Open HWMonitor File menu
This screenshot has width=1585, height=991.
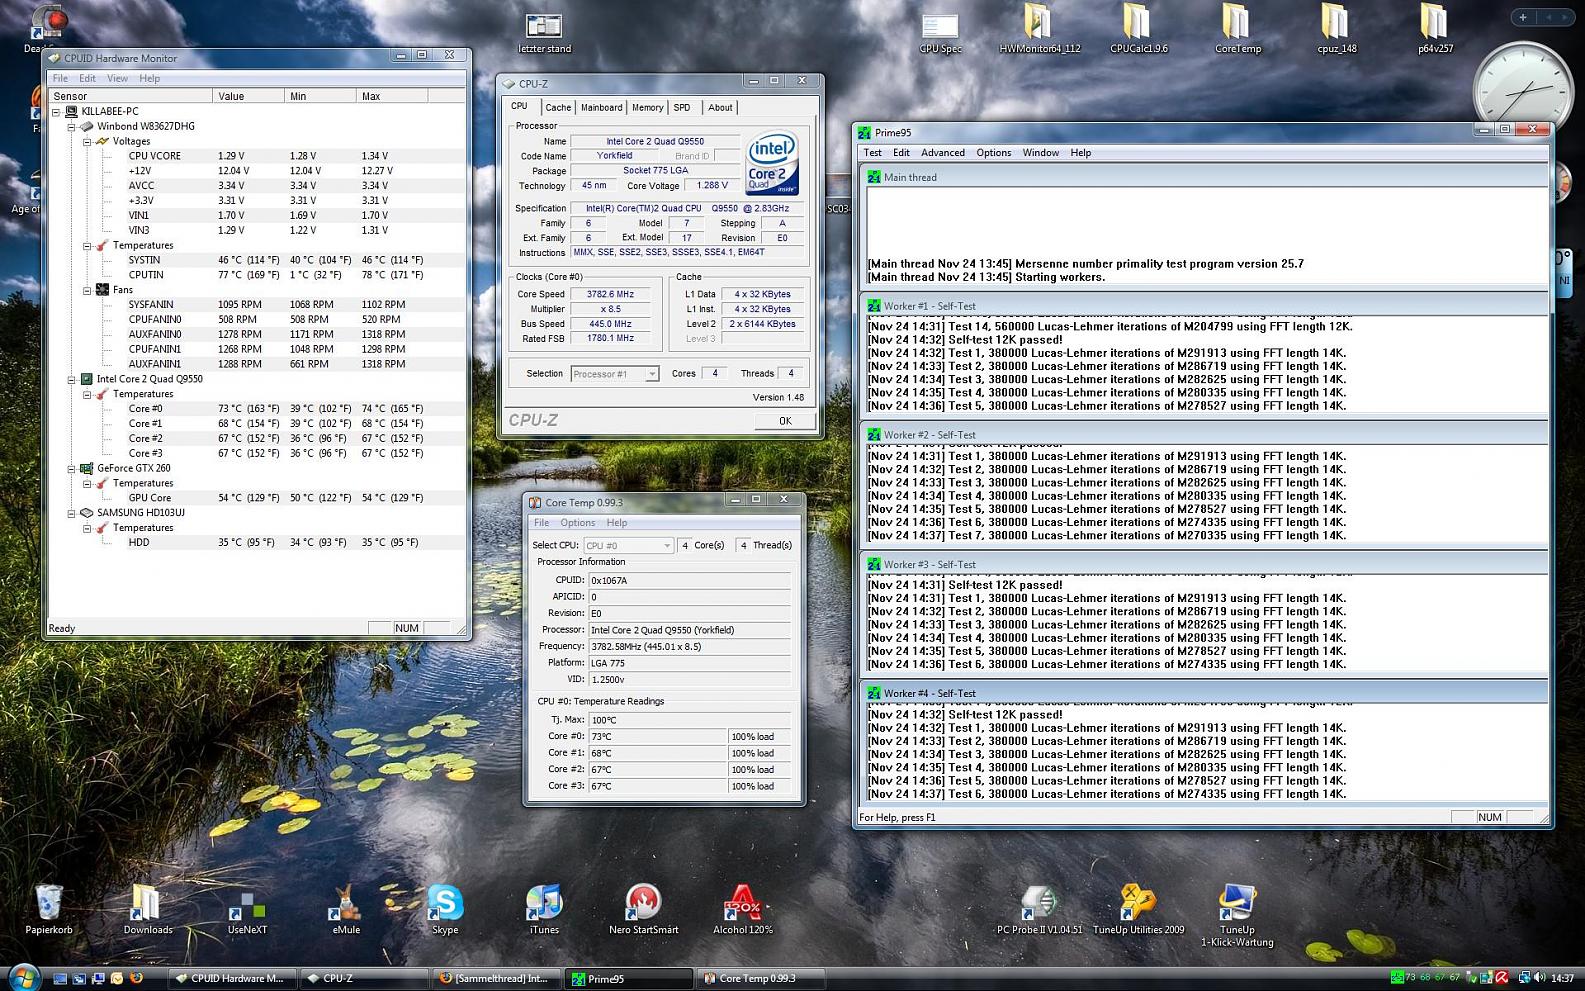point(60,78)
